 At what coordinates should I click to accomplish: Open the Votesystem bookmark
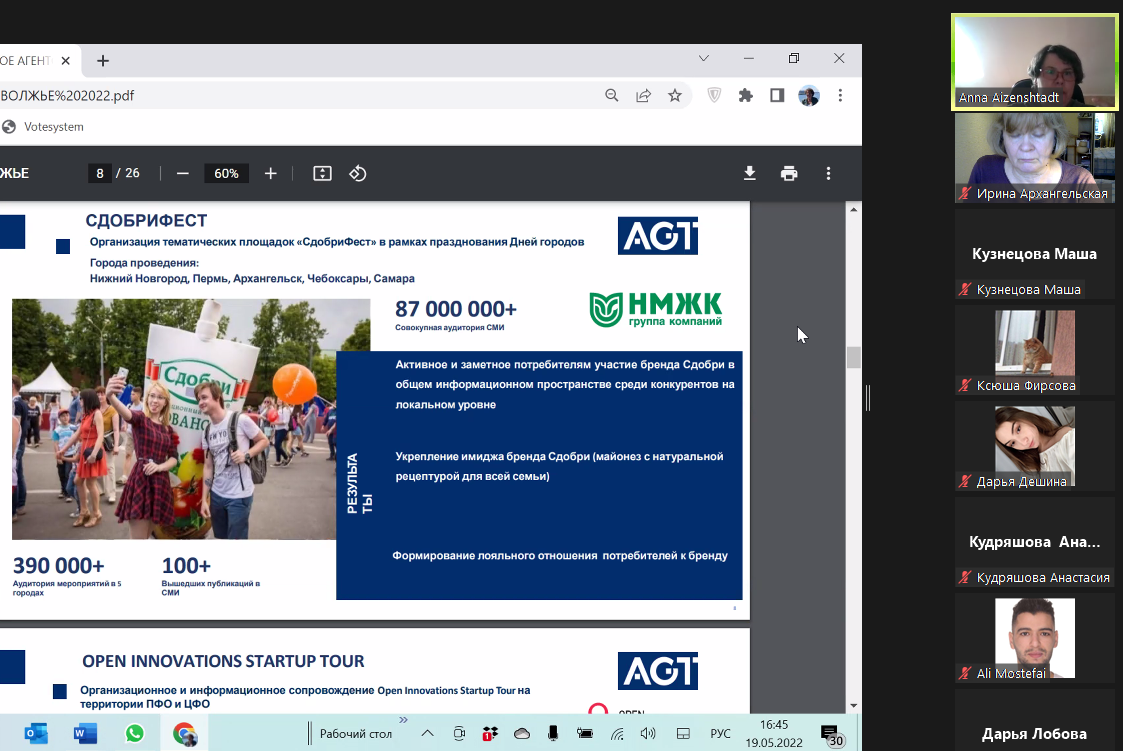pos(43,127)
